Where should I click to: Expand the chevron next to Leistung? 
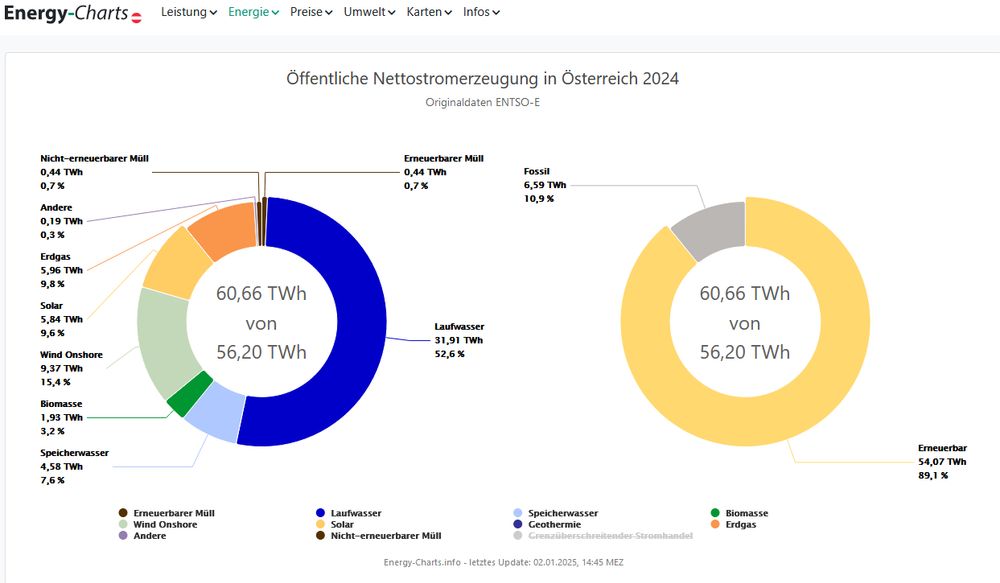tap(213, 13)
